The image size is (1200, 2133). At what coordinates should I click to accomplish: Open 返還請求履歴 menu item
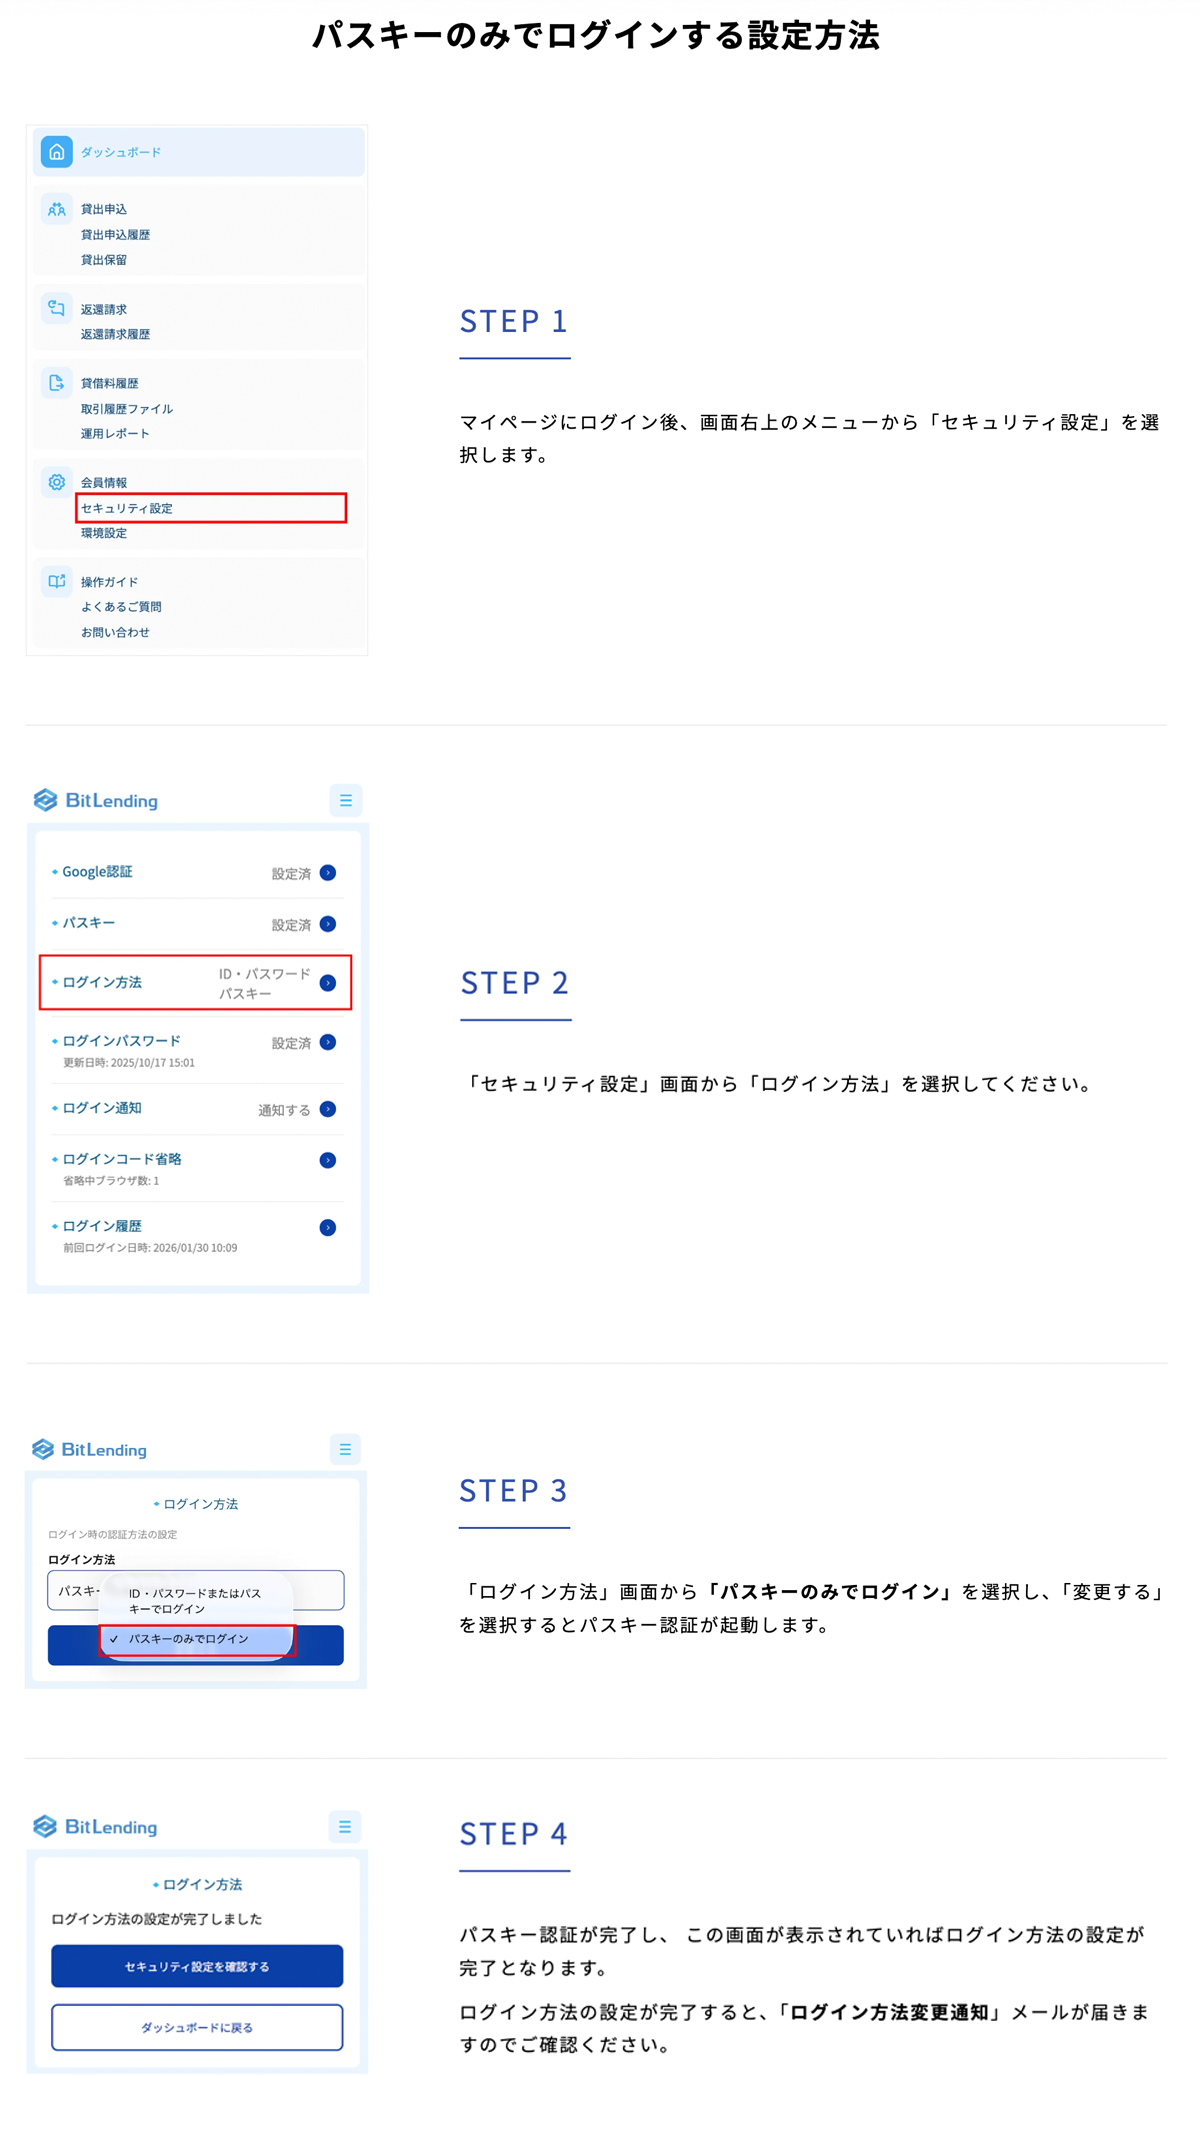(x=115, y=334)
